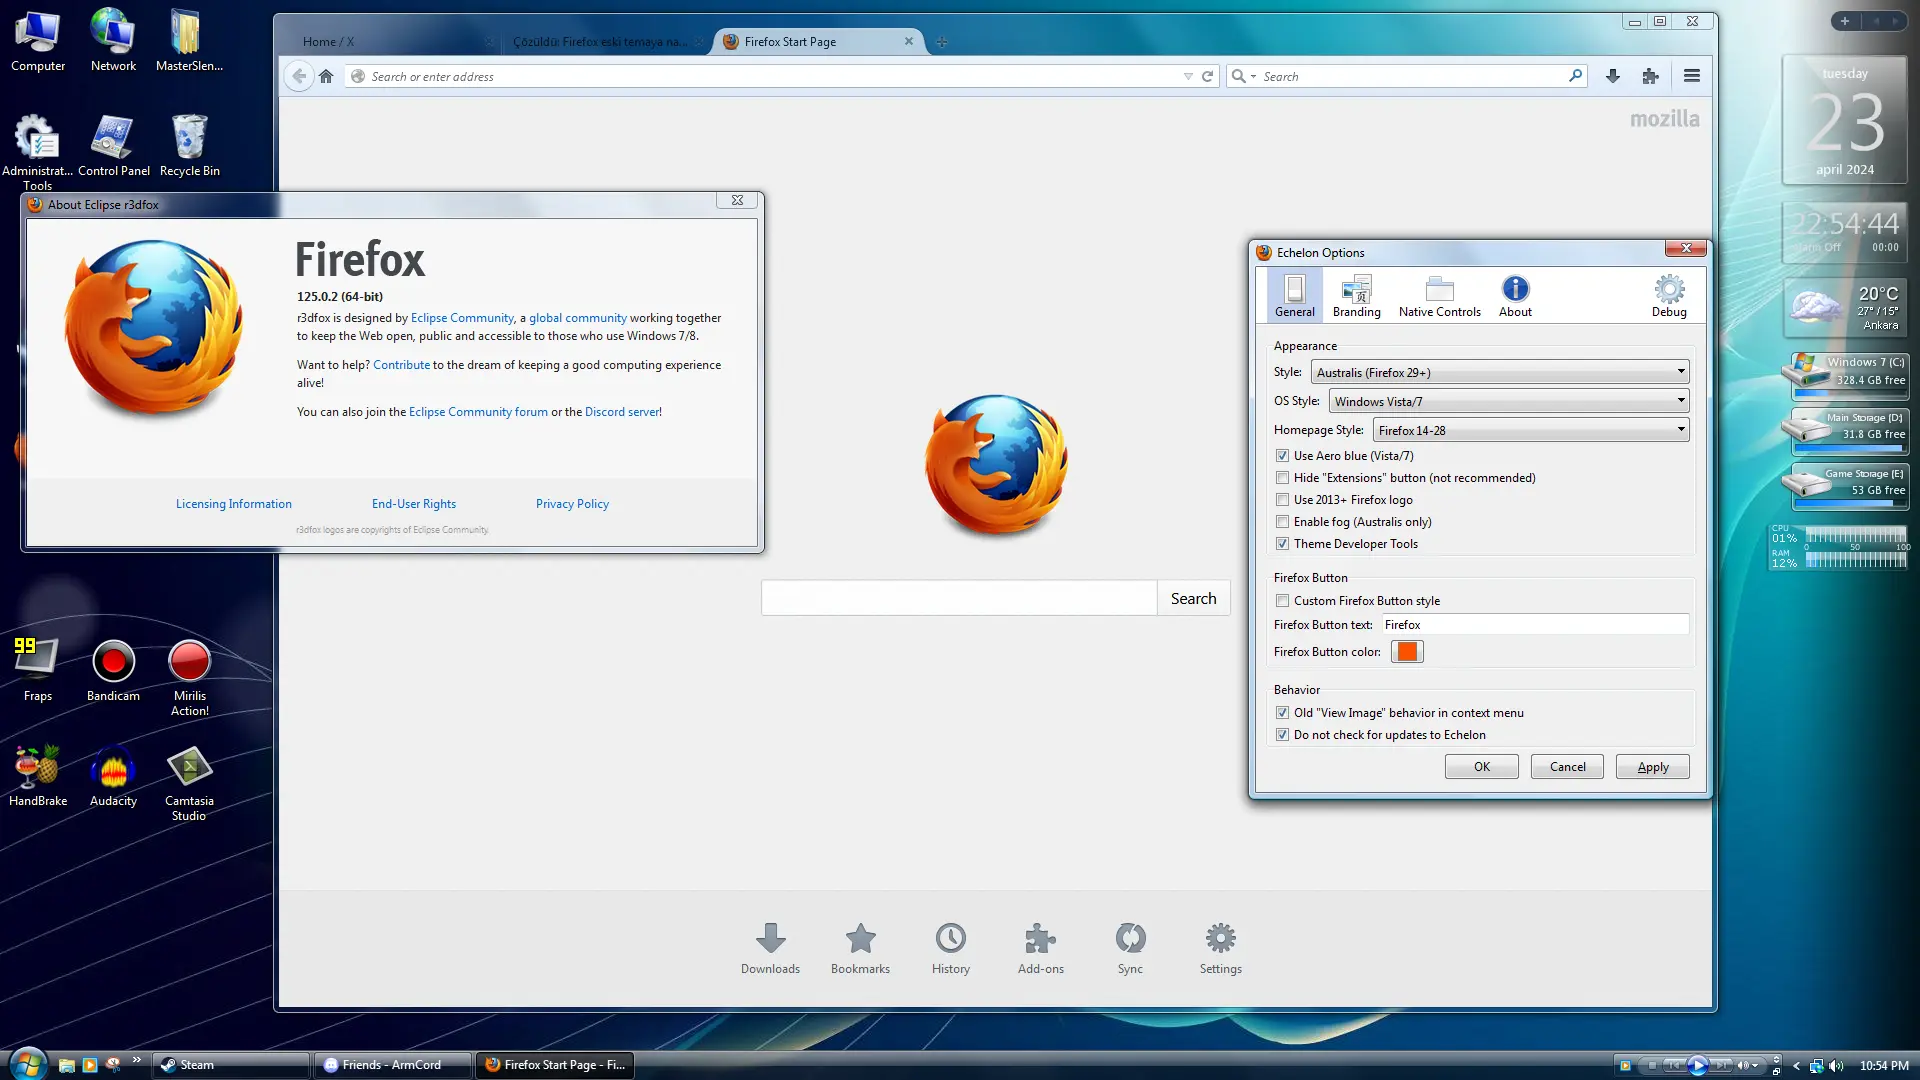
Task: Open the Extensions puzzle icon in toolbar
Action: click(x=1651, y=76)
